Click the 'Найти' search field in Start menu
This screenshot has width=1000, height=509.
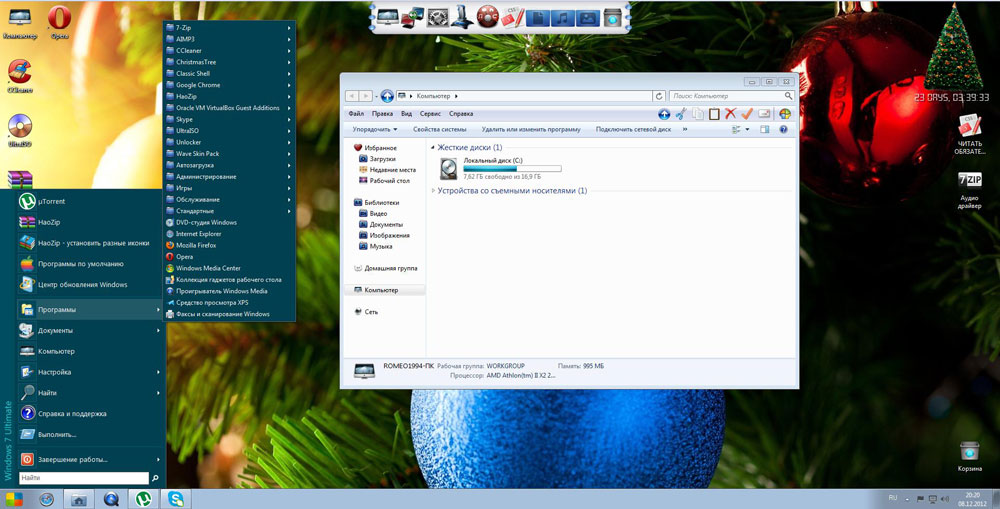(80, 479)
